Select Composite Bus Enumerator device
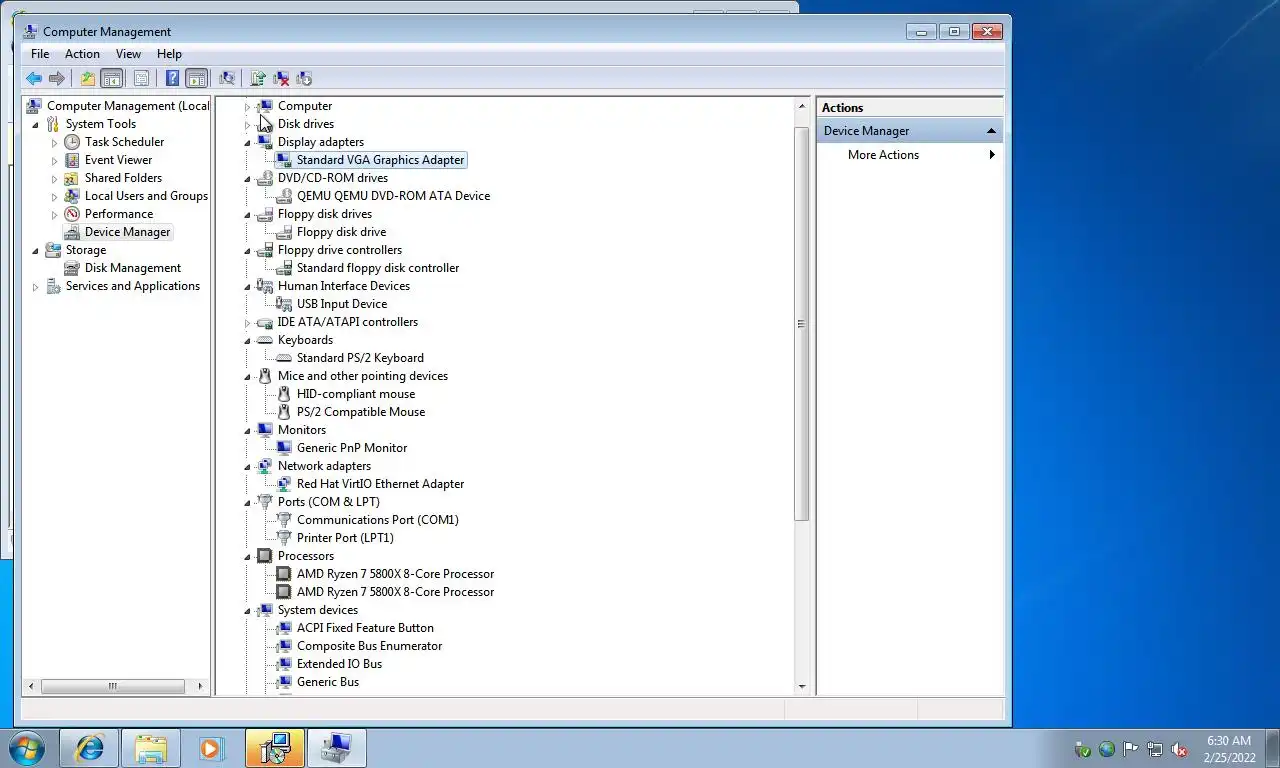Screen dimensions: 1280x768 369,646
